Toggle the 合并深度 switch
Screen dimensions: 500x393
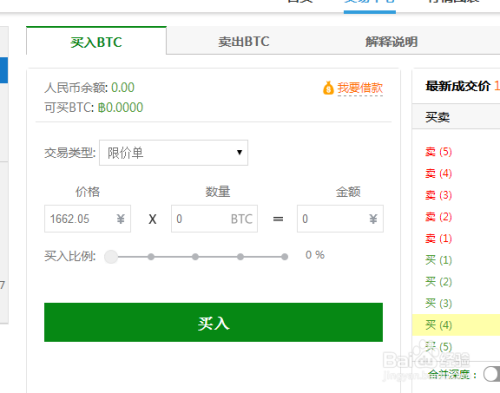(x=493, y=374)
